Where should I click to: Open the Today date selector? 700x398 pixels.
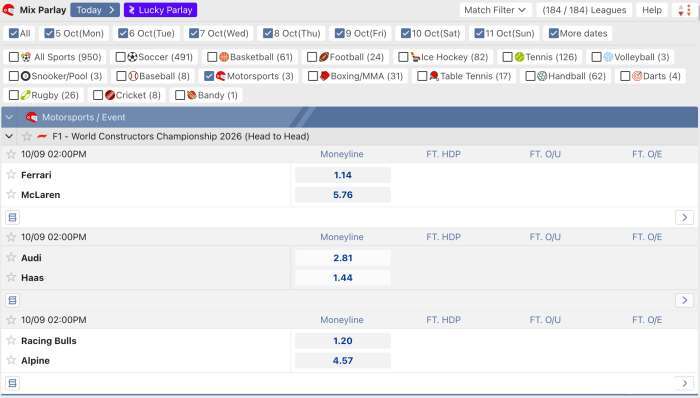click(95, 10)
